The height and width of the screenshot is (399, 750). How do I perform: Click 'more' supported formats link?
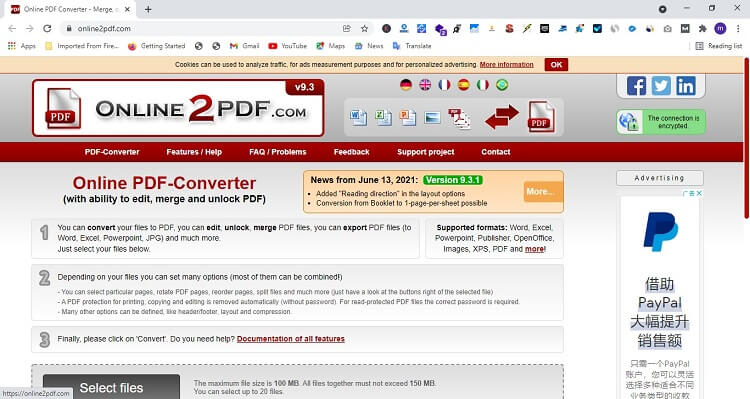(534, 249)
